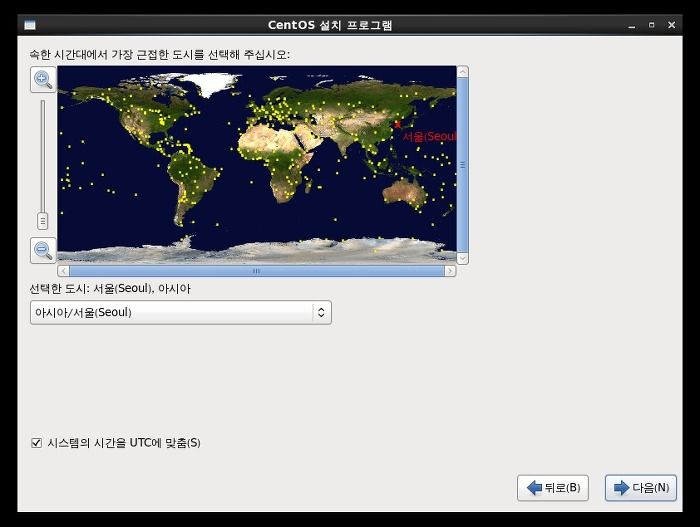Zoom out on the timezone map

tap(43, 250)
